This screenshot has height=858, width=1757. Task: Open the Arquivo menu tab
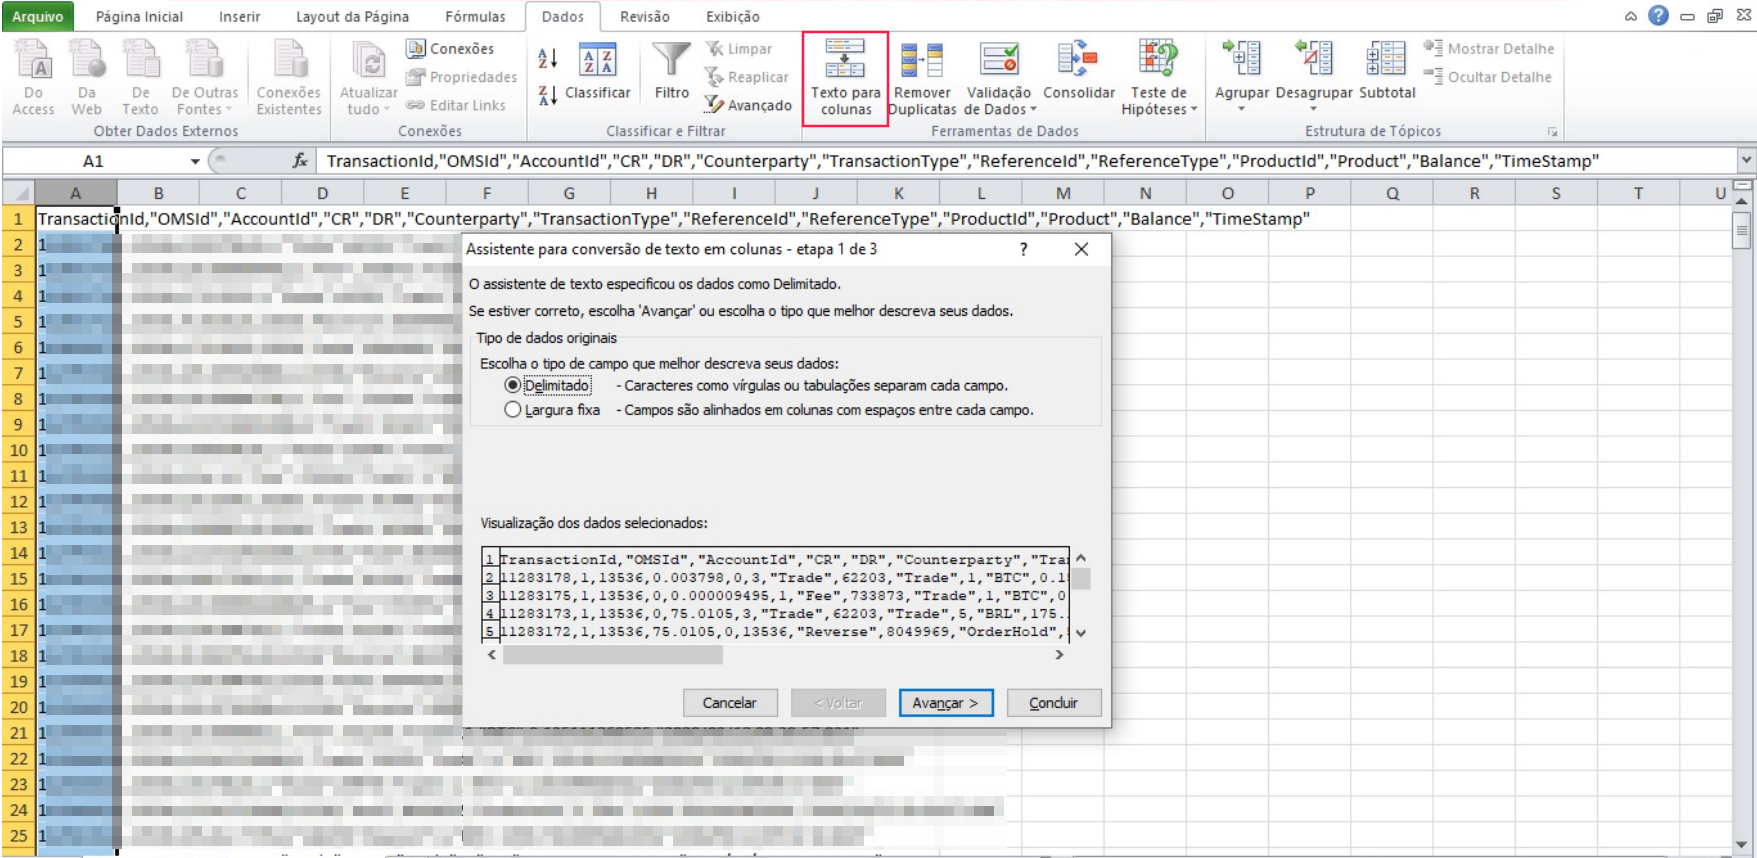point(37,17)
